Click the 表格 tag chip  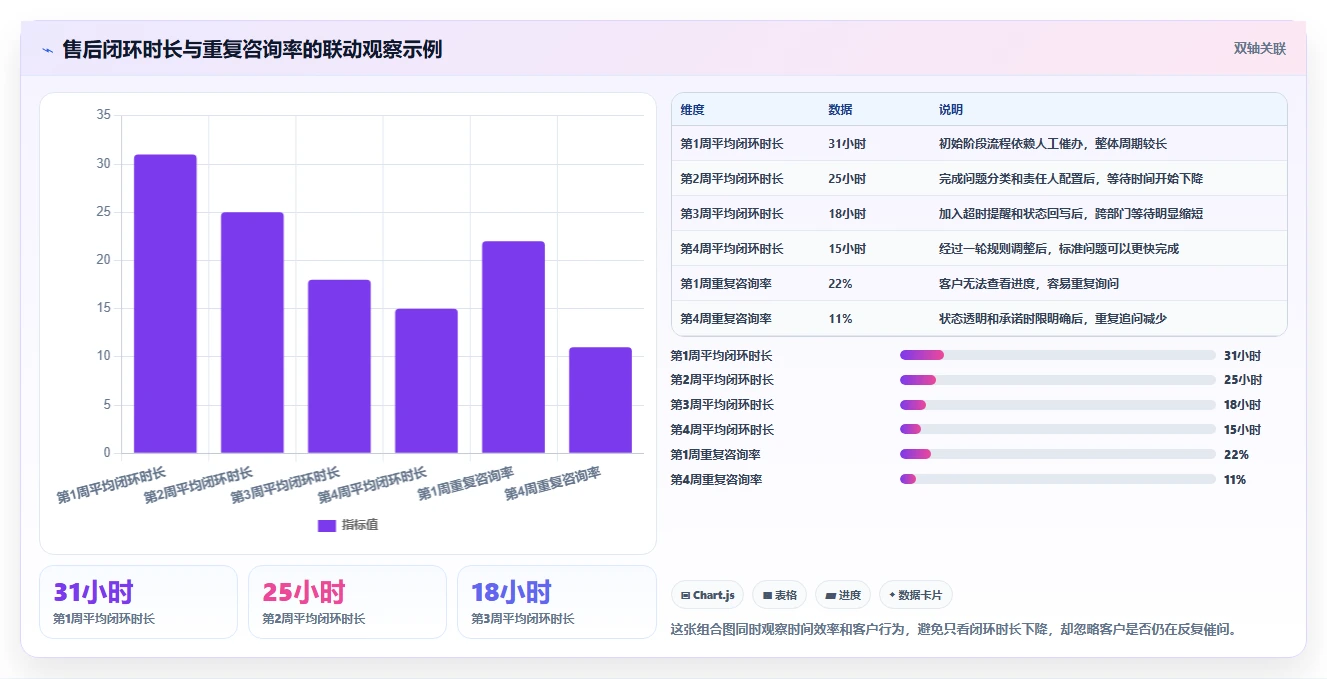pyautogui.click(x=780, y=595)
